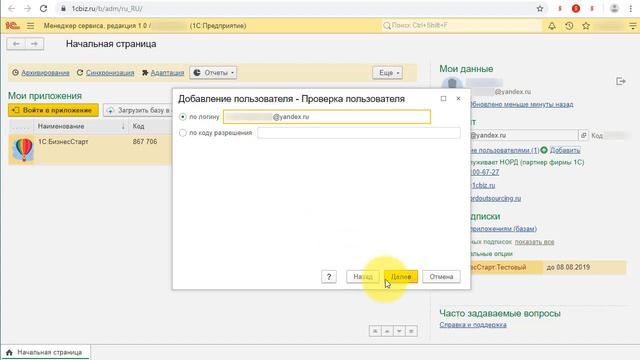
Task: Click the permission code input field
Action: click(x=359, y=133)
